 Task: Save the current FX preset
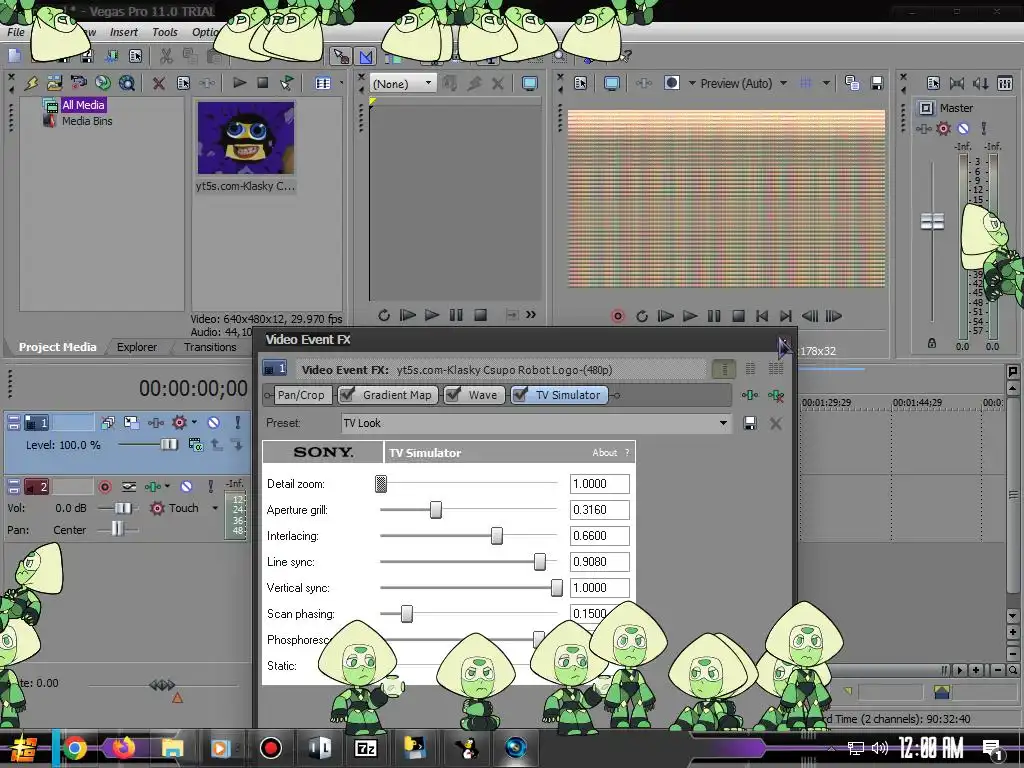coord(750,423)
